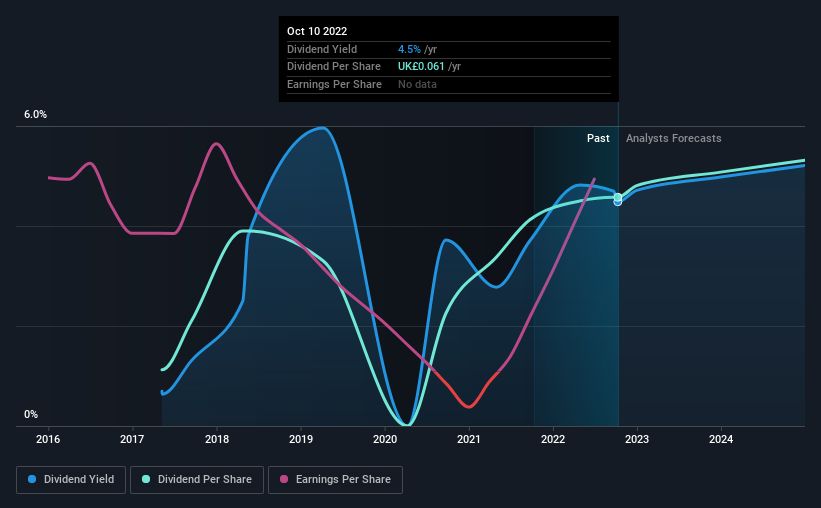Click the Analysts Forecasts label
The height and width of the screenshot is (508, 821).
click(673, 138)
